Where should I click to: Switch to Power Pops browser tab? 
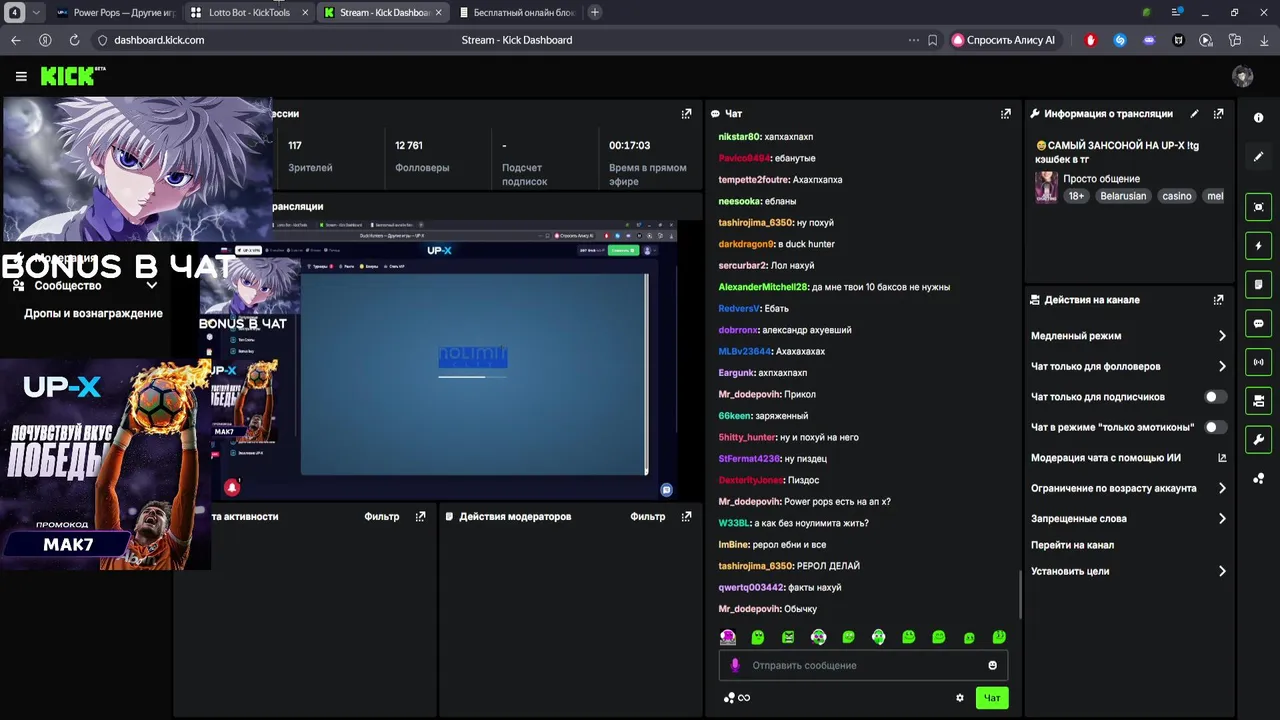116,13
